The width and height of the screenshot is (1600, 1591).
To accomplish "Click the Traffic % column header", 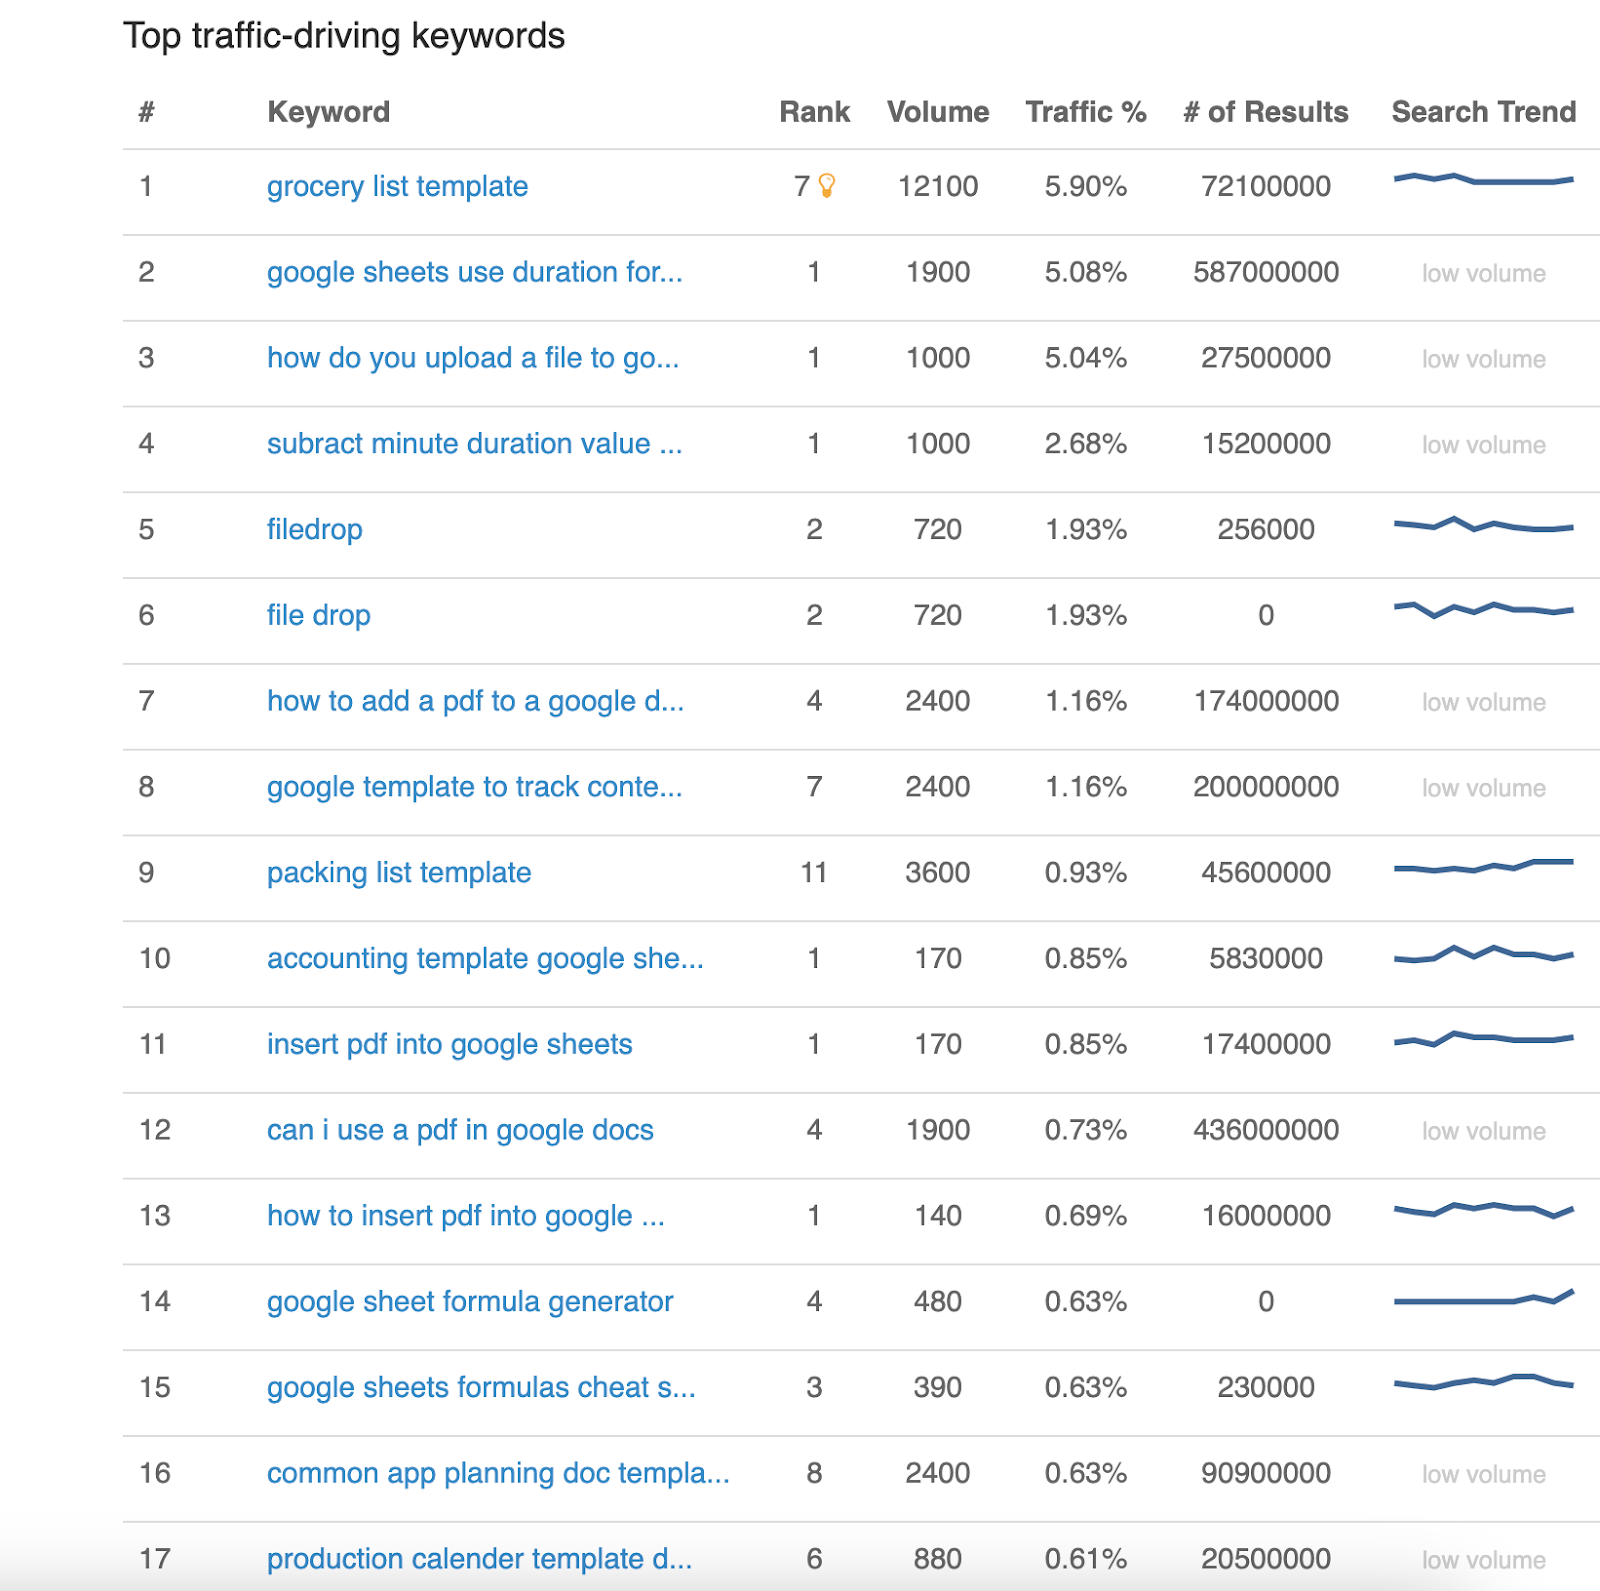I will pyautogui.click(x=1085, y=112).
